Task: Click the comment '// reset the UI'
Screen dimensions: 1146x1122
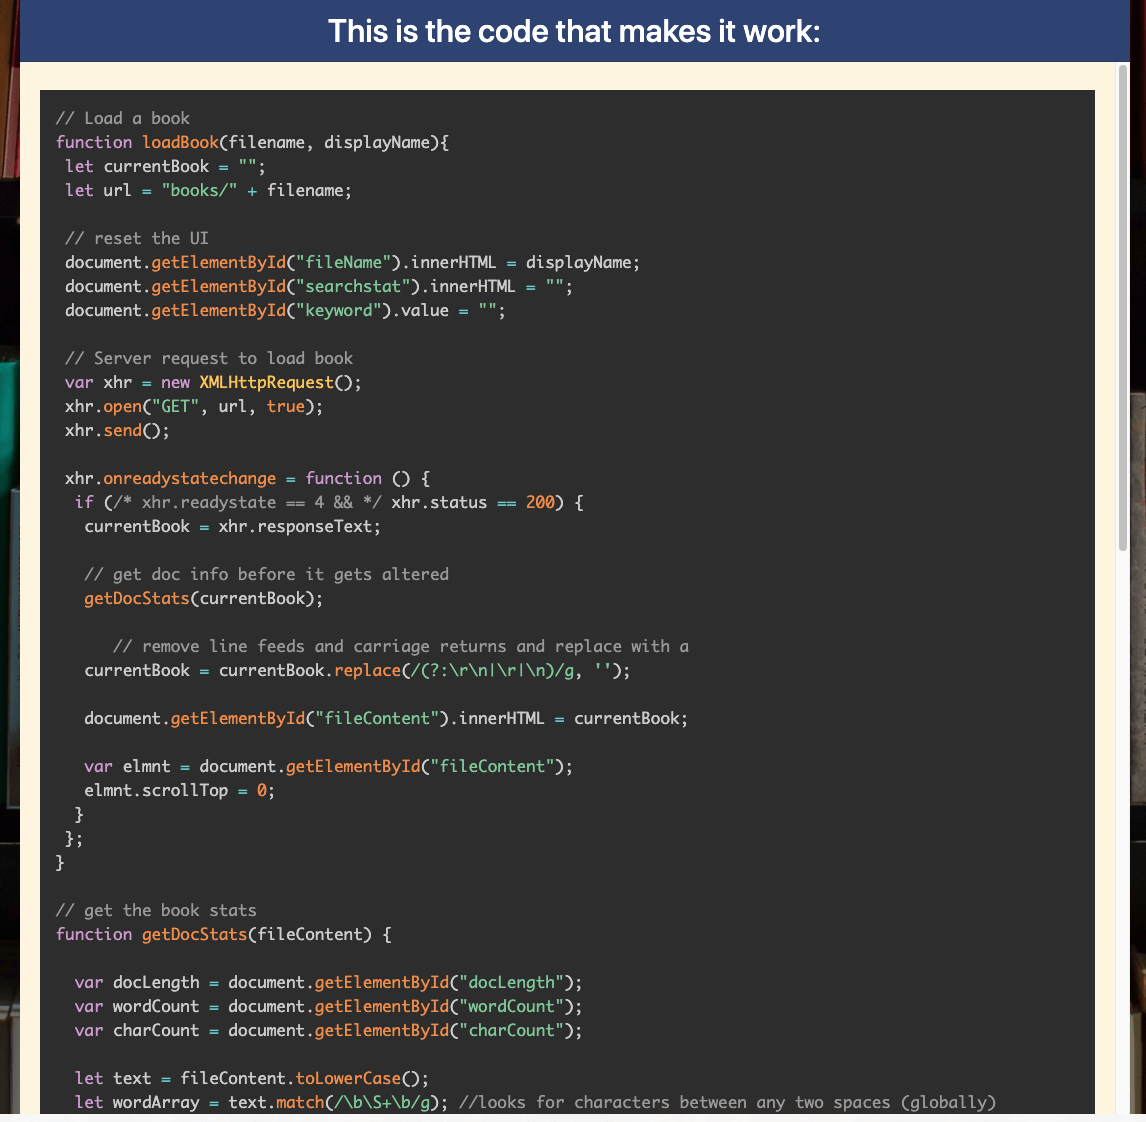Action: [137, 238]
